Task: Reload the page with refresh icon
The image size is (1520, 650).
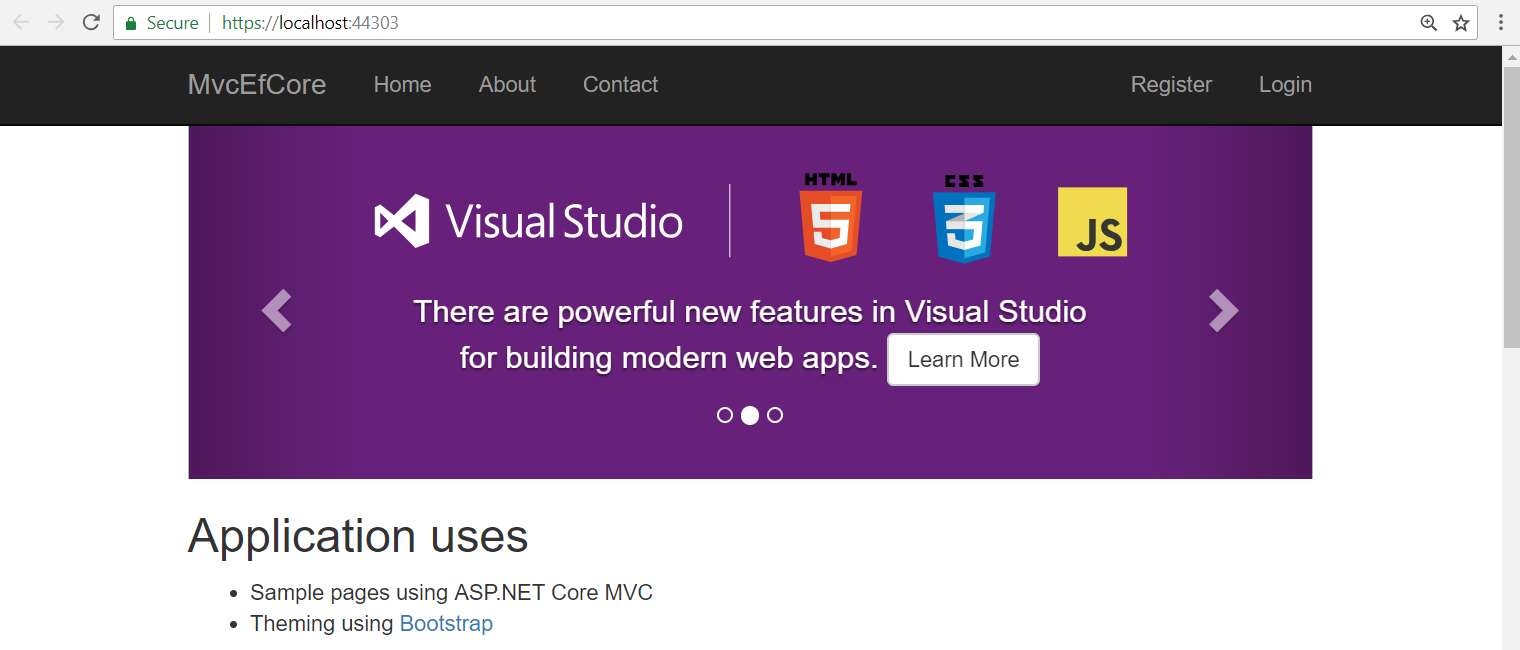Action: click(x=91, y=22)
